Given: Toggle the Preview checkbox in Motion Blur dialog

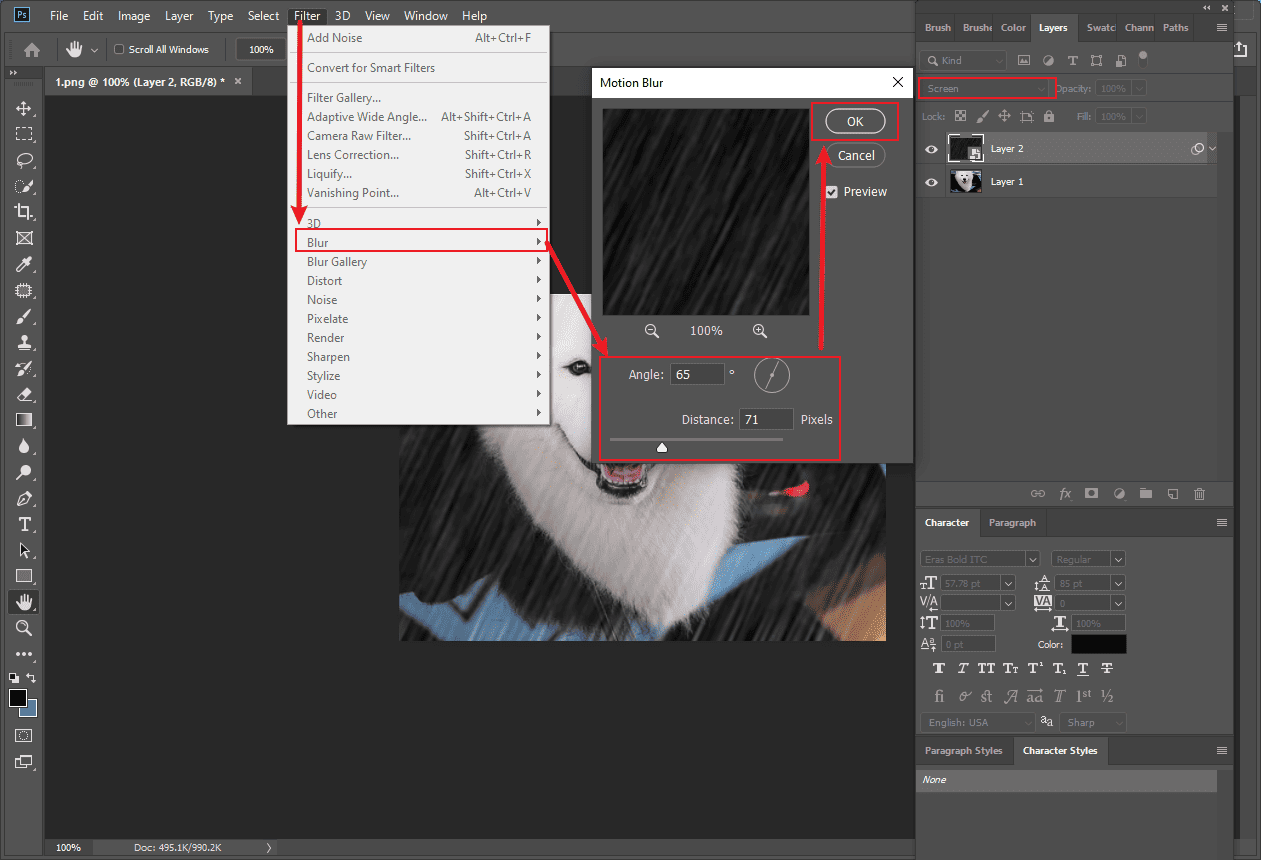Looking at the screenshot, I should (x=831, y=191).
